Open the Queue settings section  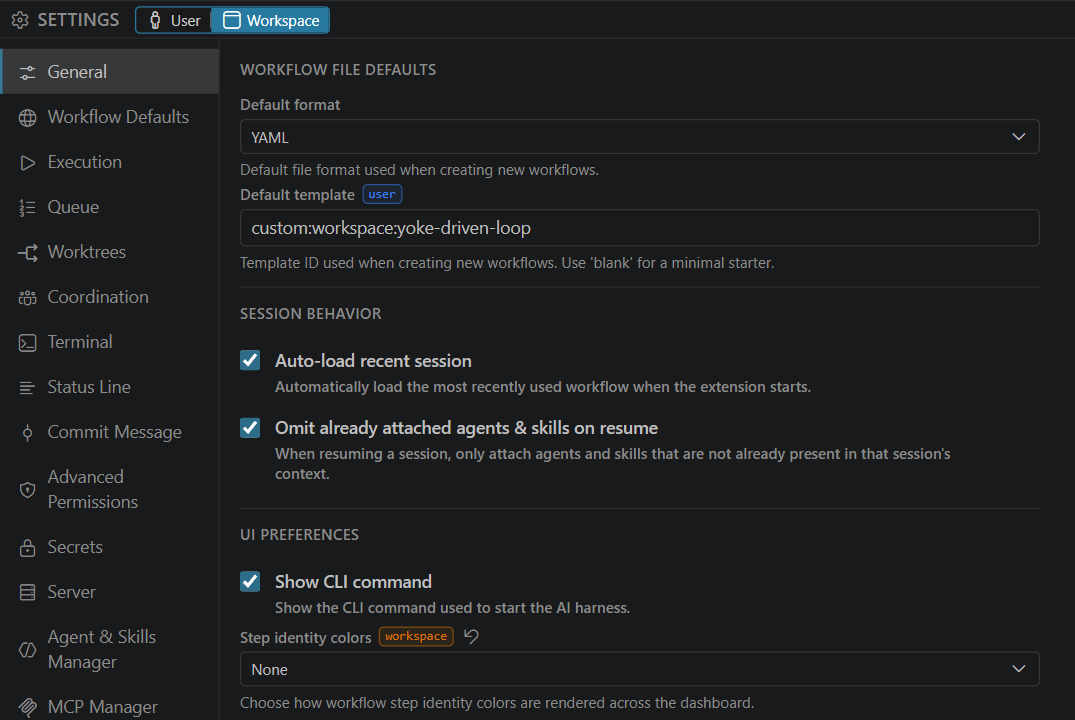[x=110, y=207]
